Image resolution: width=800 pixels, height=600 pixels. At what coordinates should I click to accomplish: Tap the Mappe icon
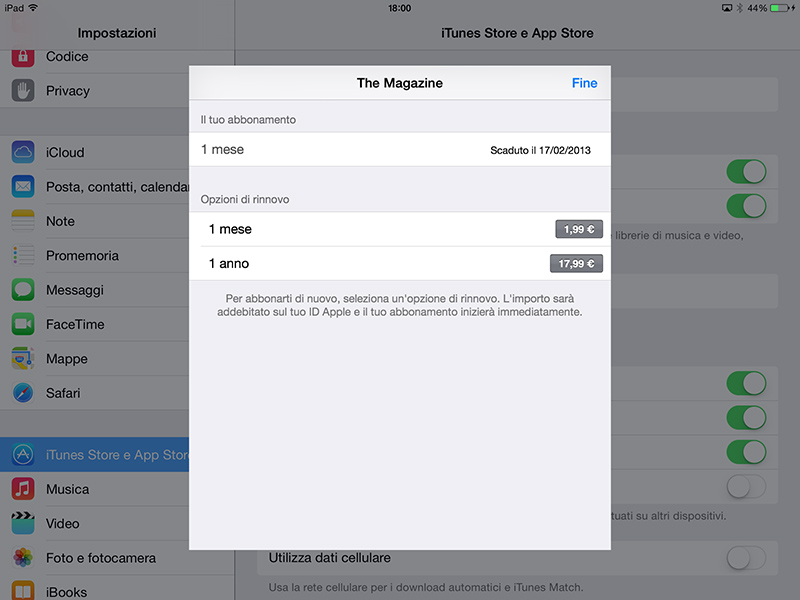click(23, 359)
